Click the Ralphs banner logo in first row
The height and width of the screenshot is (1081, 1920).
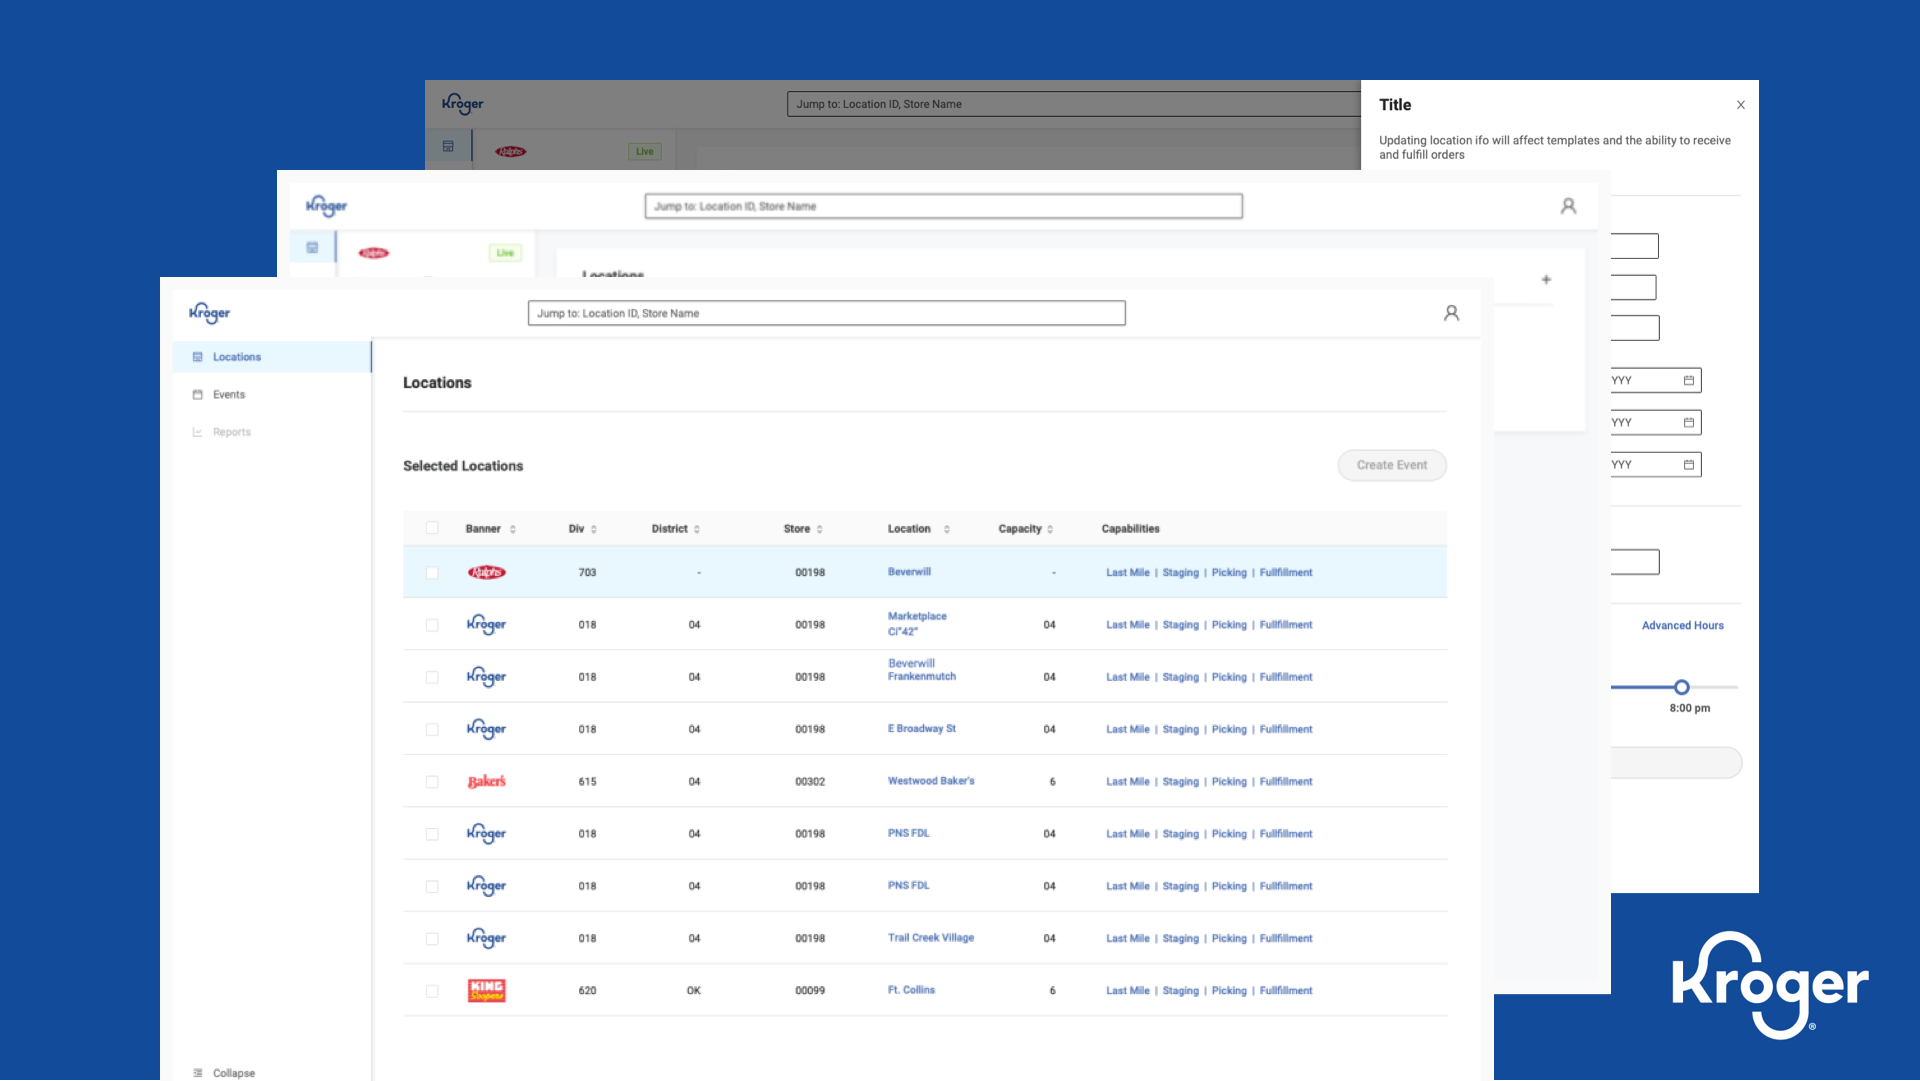click(x=487, y=573)
